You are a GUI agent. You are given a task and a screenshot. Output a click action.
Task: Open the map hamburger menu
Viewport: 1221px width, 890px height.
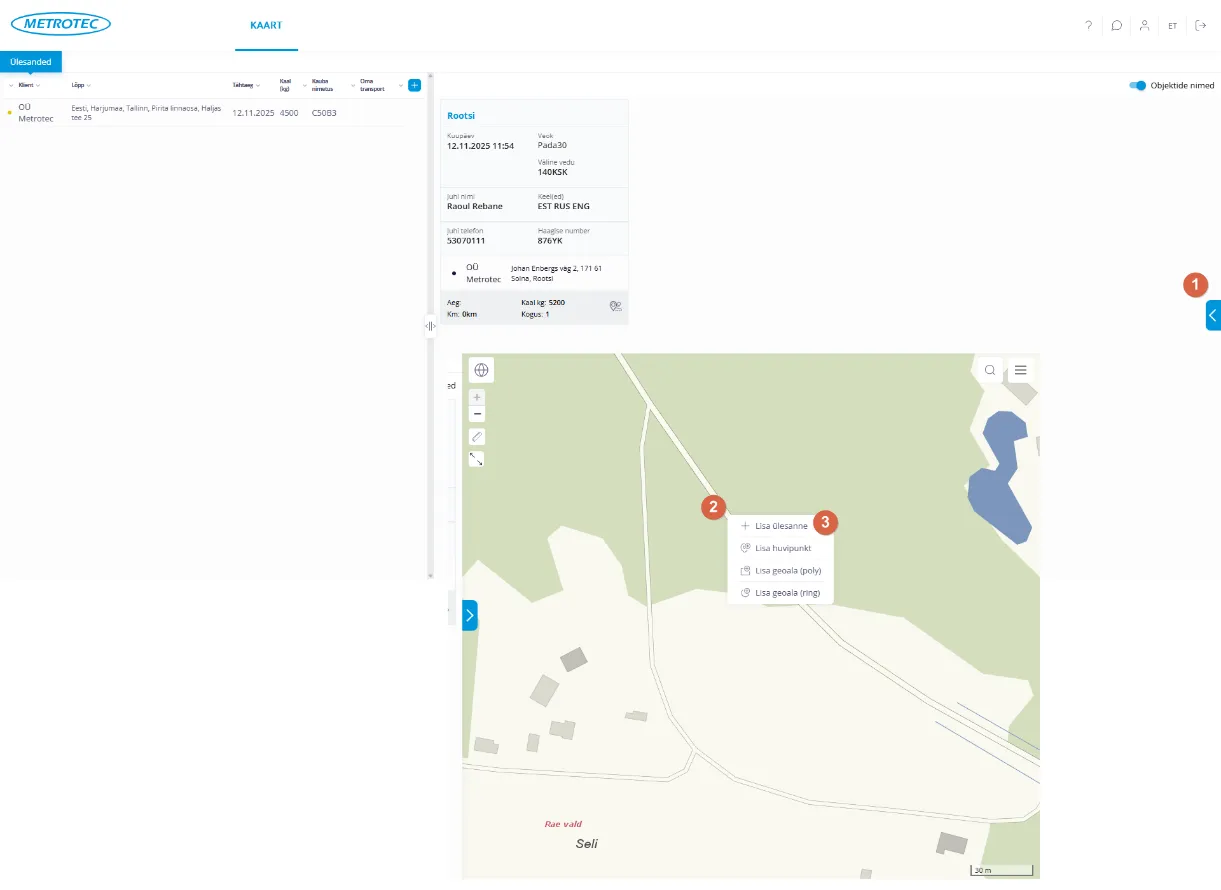pos(1021,370)
